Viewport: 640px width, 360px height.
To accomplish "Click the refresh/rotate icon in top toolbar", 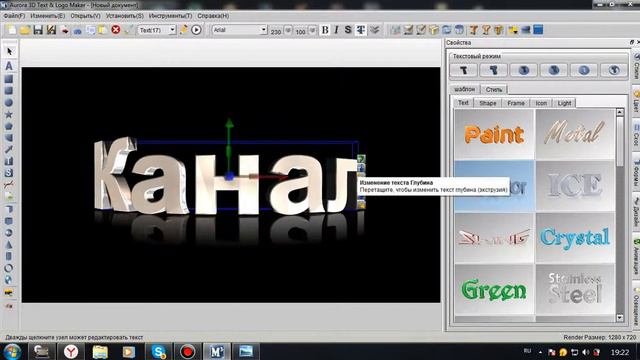I will point(447,30).
